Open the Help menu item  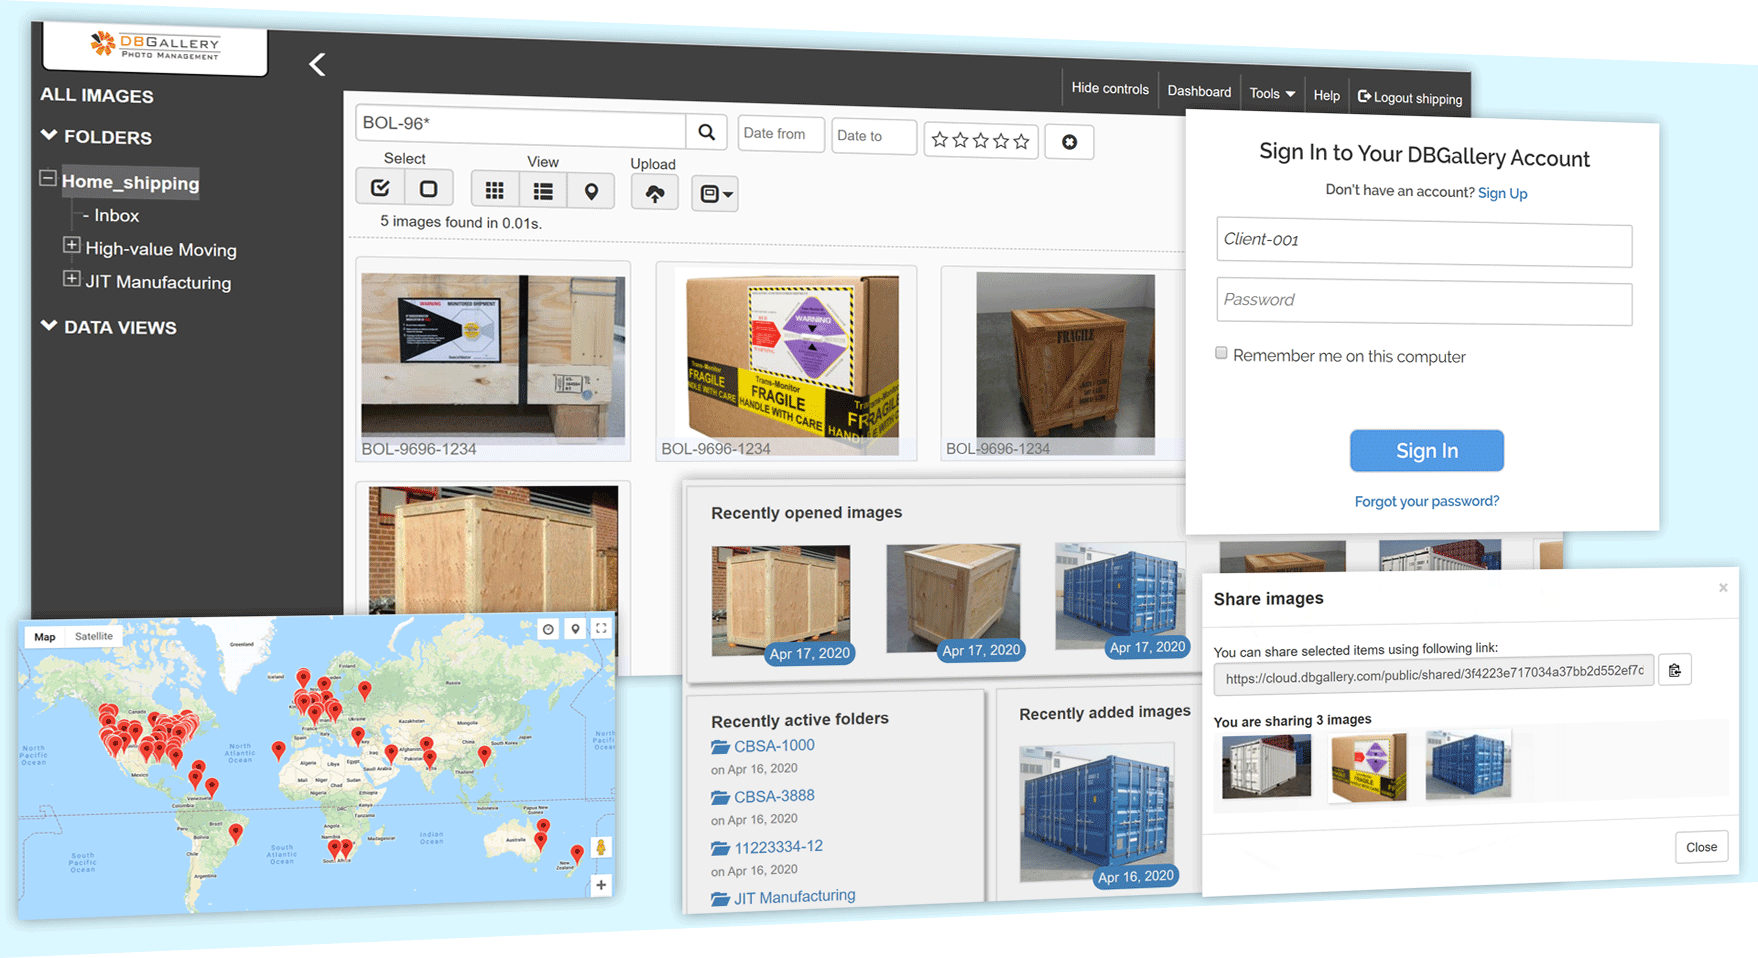click(1326, 96)
